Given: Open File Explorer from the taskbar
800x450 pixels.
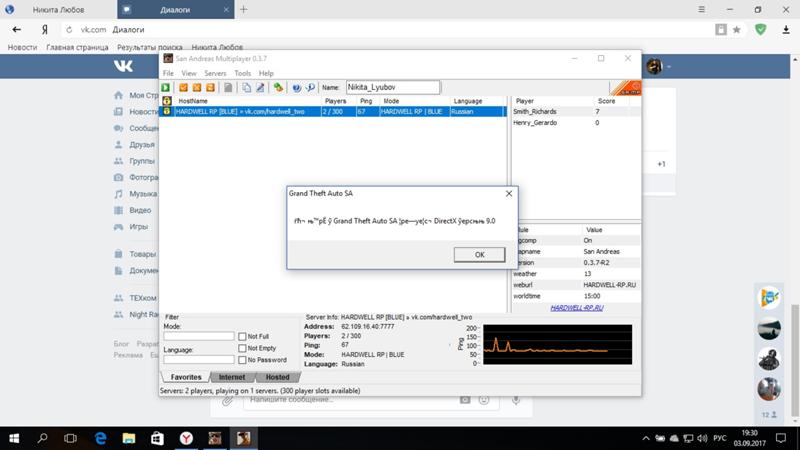Looking at the screenshot, I should tap(129, 438).
